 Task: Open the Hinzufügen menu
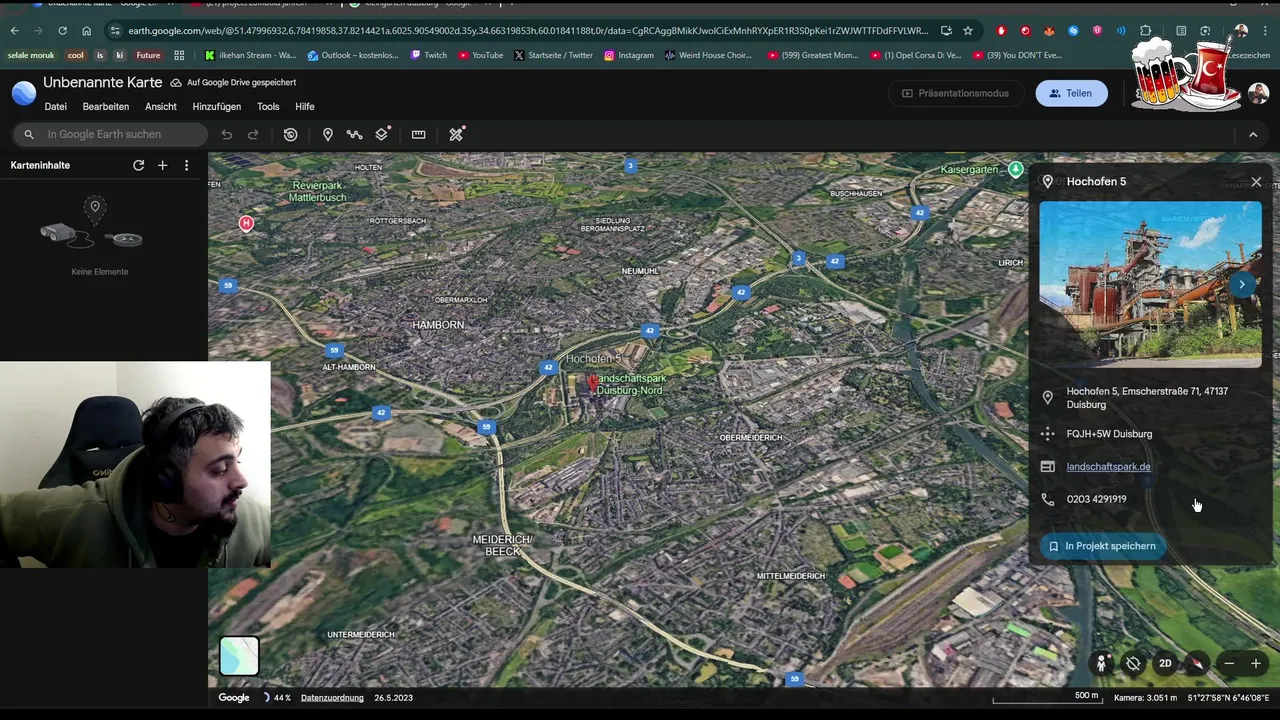pos(217,106)
